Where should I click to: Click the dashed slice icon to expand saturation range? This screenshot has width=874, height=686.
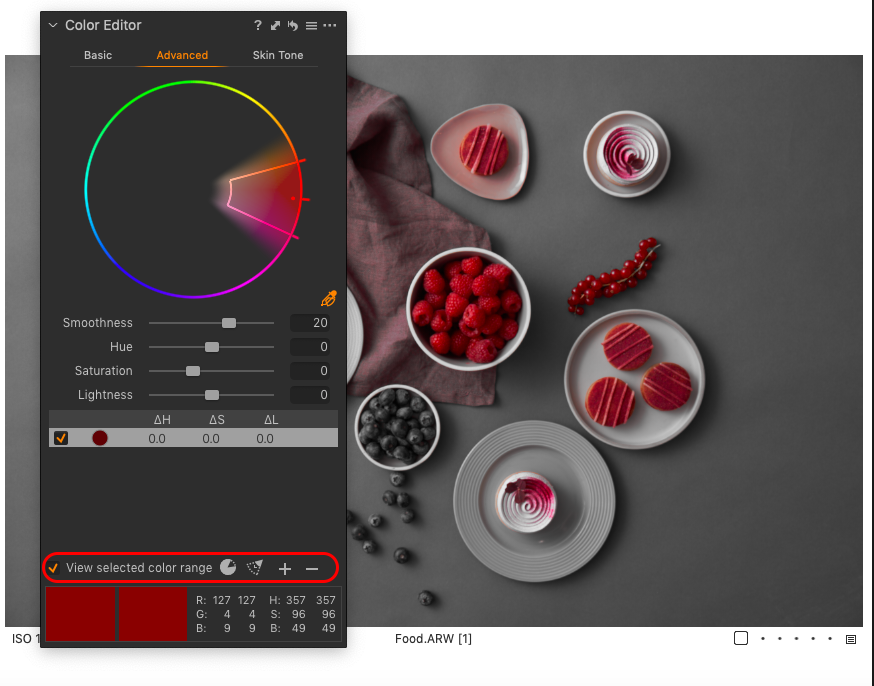255,567
